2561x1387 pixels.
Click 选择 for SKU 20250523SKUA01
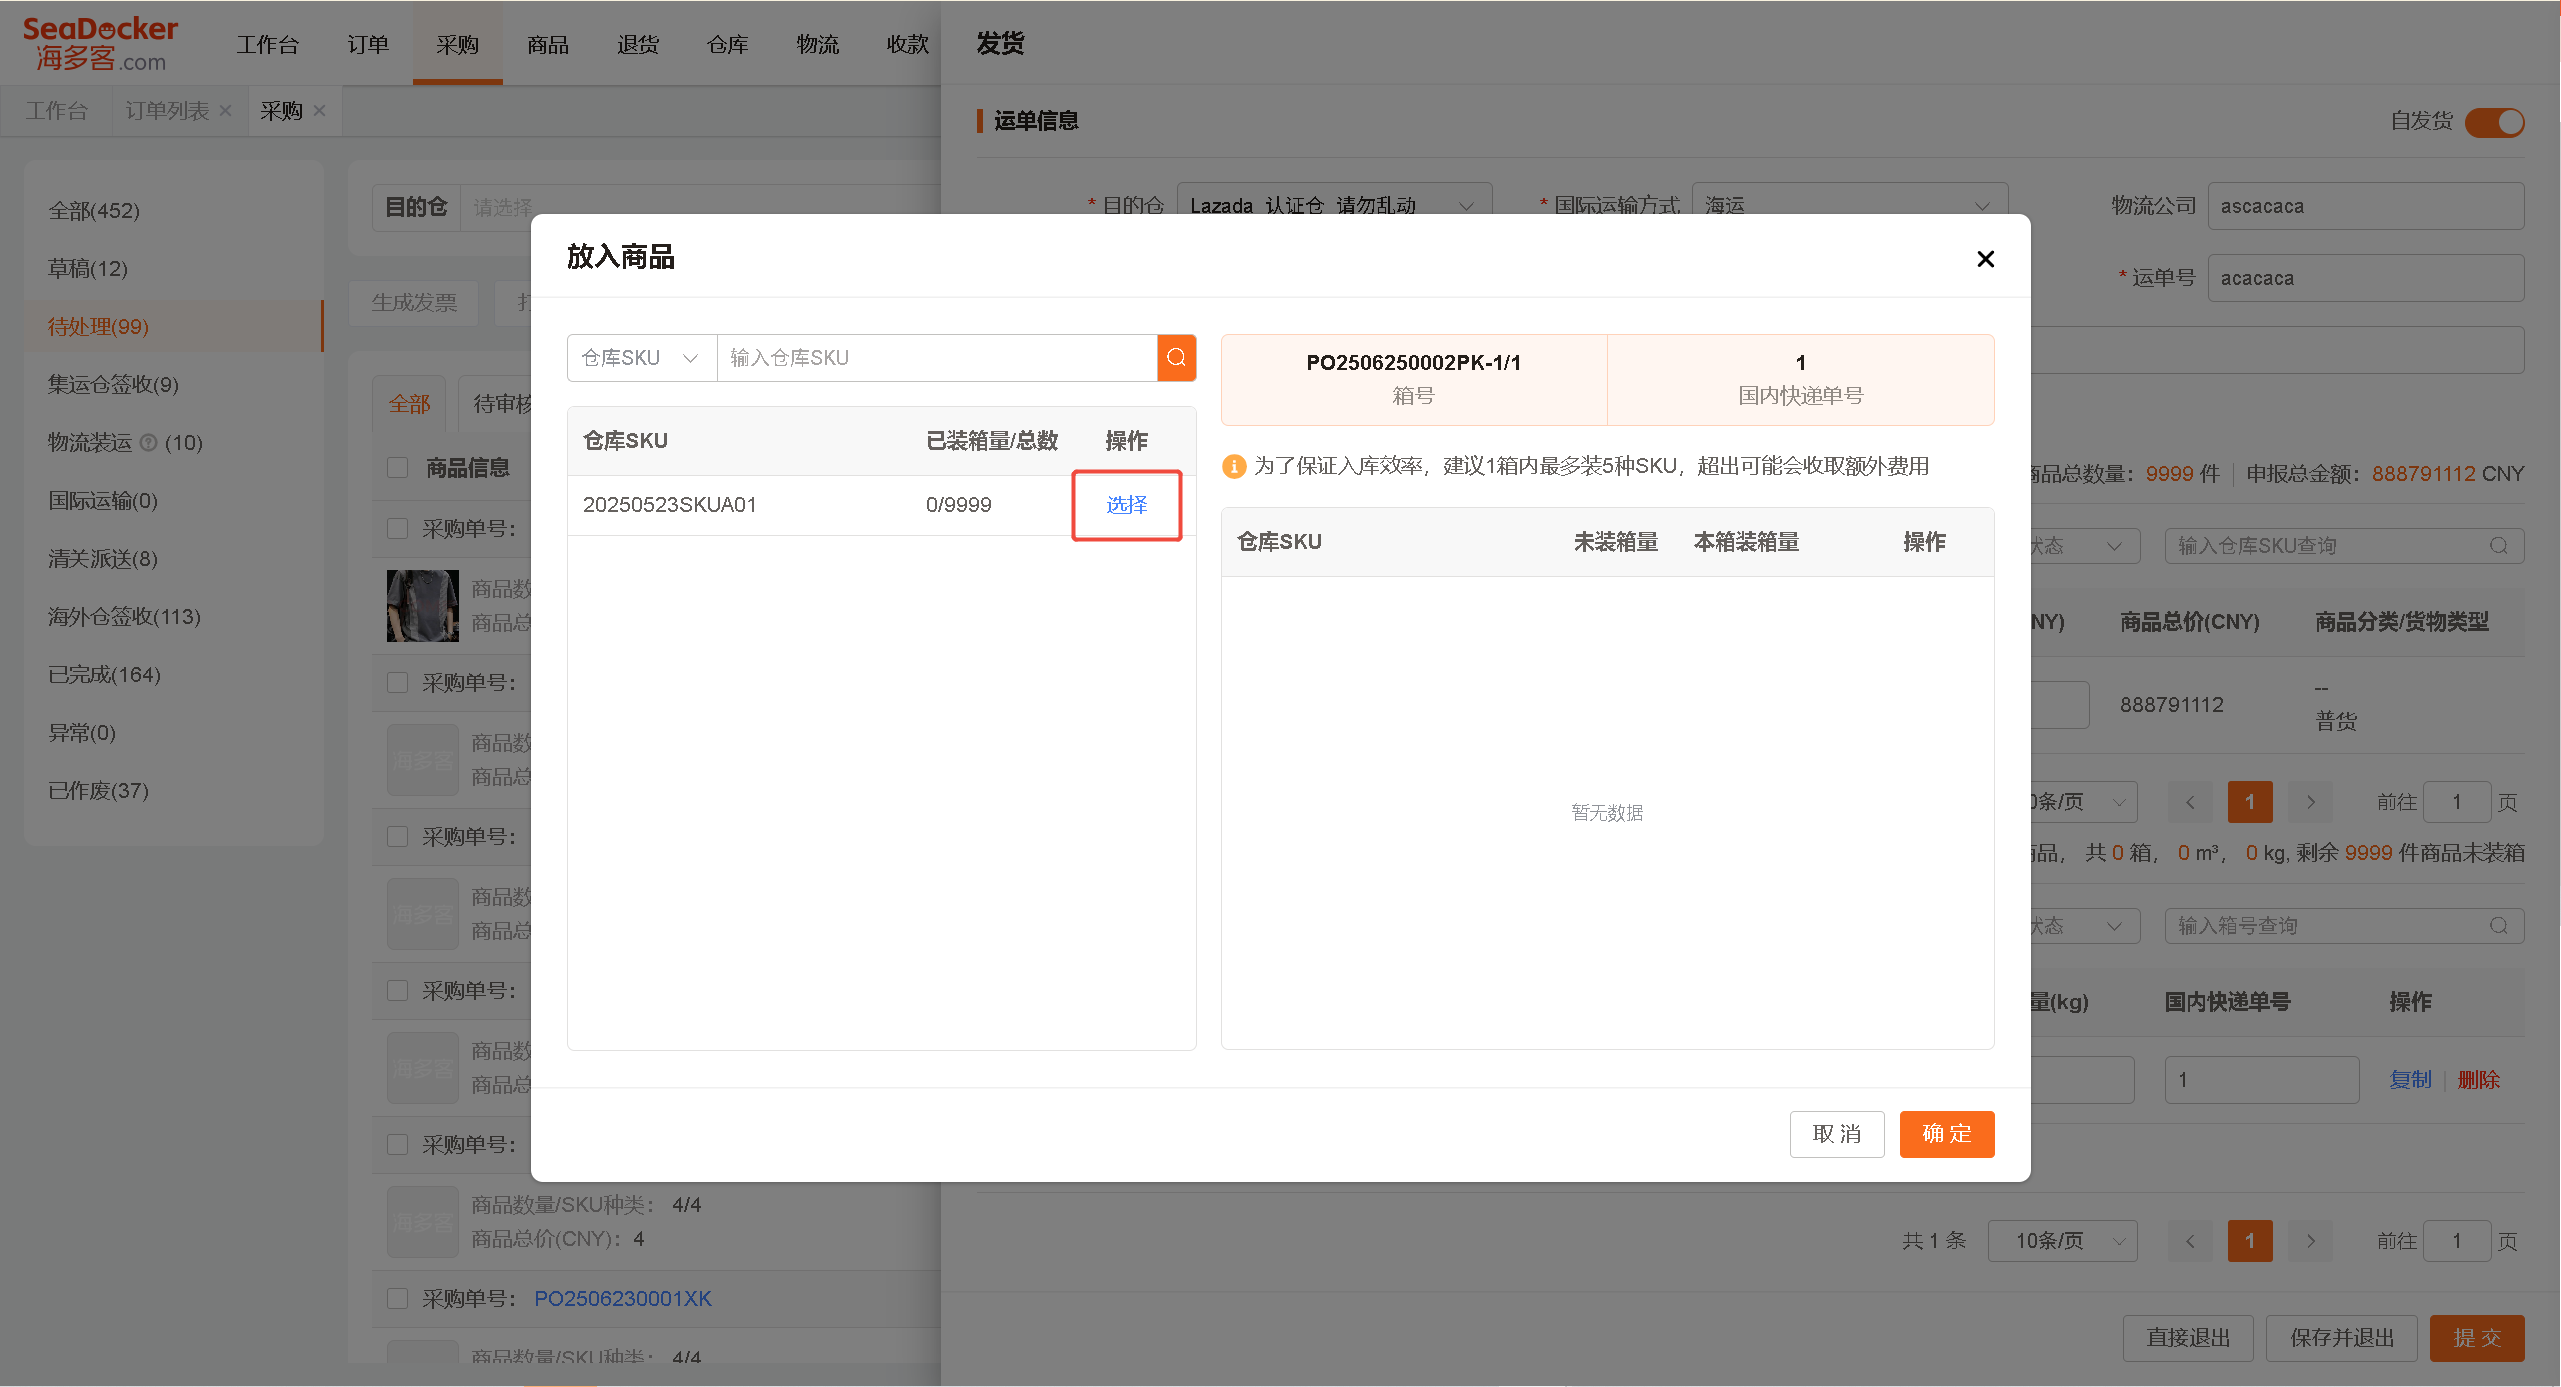click(x=1126, y=505)
